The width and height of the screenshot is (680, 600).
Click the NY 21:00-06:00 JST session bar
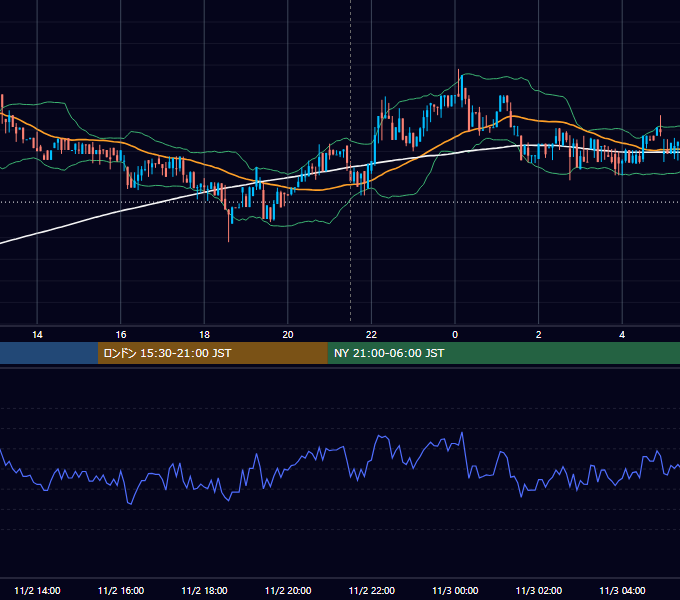point(503,353)
